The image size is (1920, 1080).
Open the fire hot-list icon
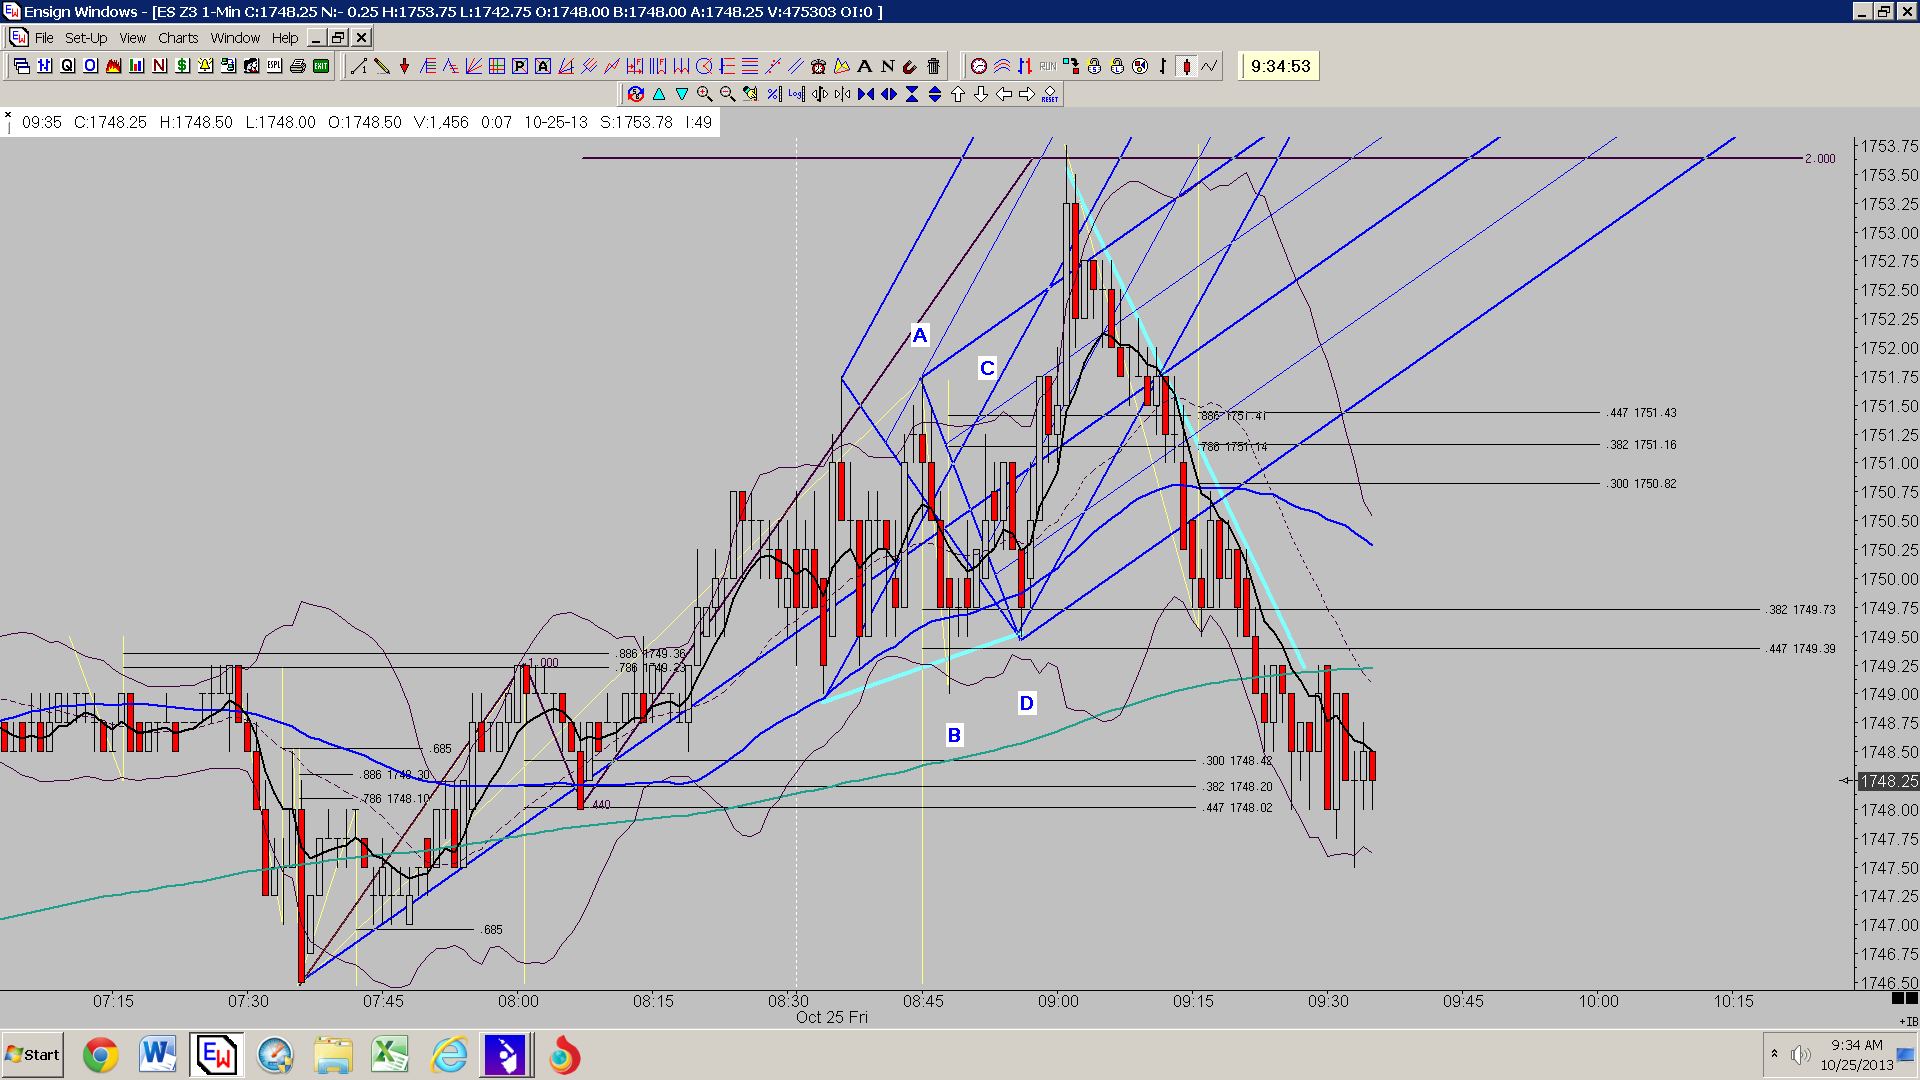pos(113,66)
